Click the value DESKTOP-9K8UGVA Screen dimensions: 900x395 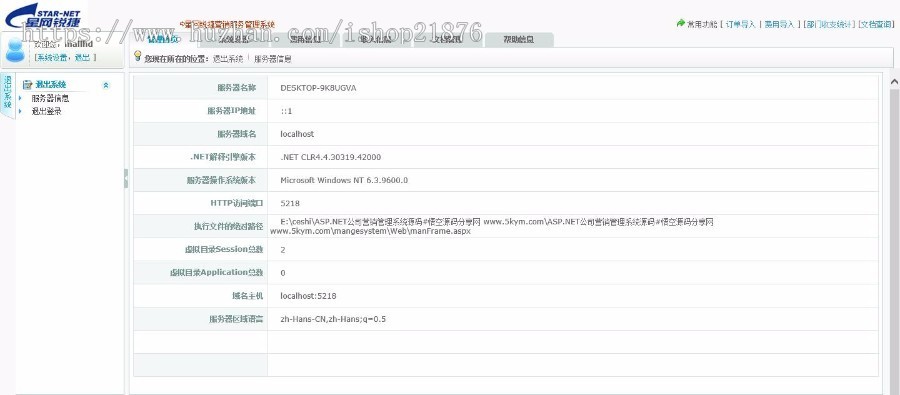(318, 88)
